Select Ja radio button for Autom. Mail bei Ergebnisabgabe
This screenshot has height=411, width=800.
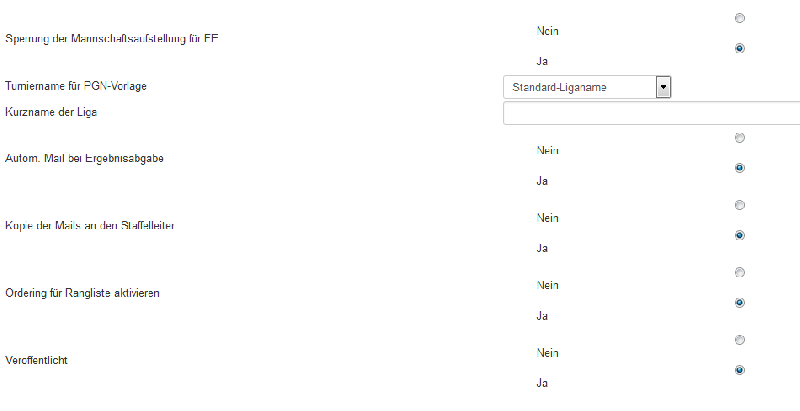click(x=739, y=168)
